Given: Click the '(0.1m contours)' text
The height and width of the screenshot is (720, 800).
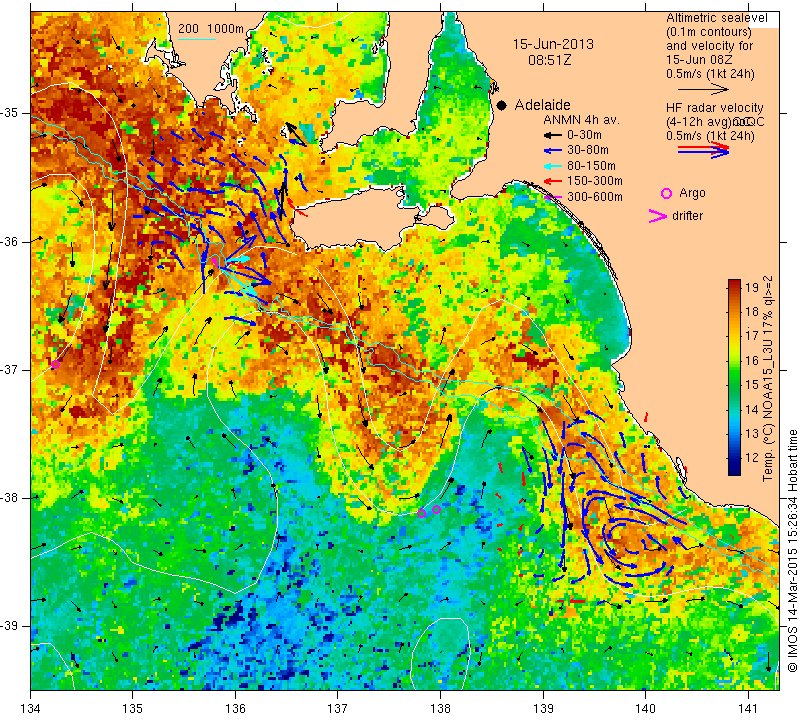Looking at the screenshot, I should (709, 32).
